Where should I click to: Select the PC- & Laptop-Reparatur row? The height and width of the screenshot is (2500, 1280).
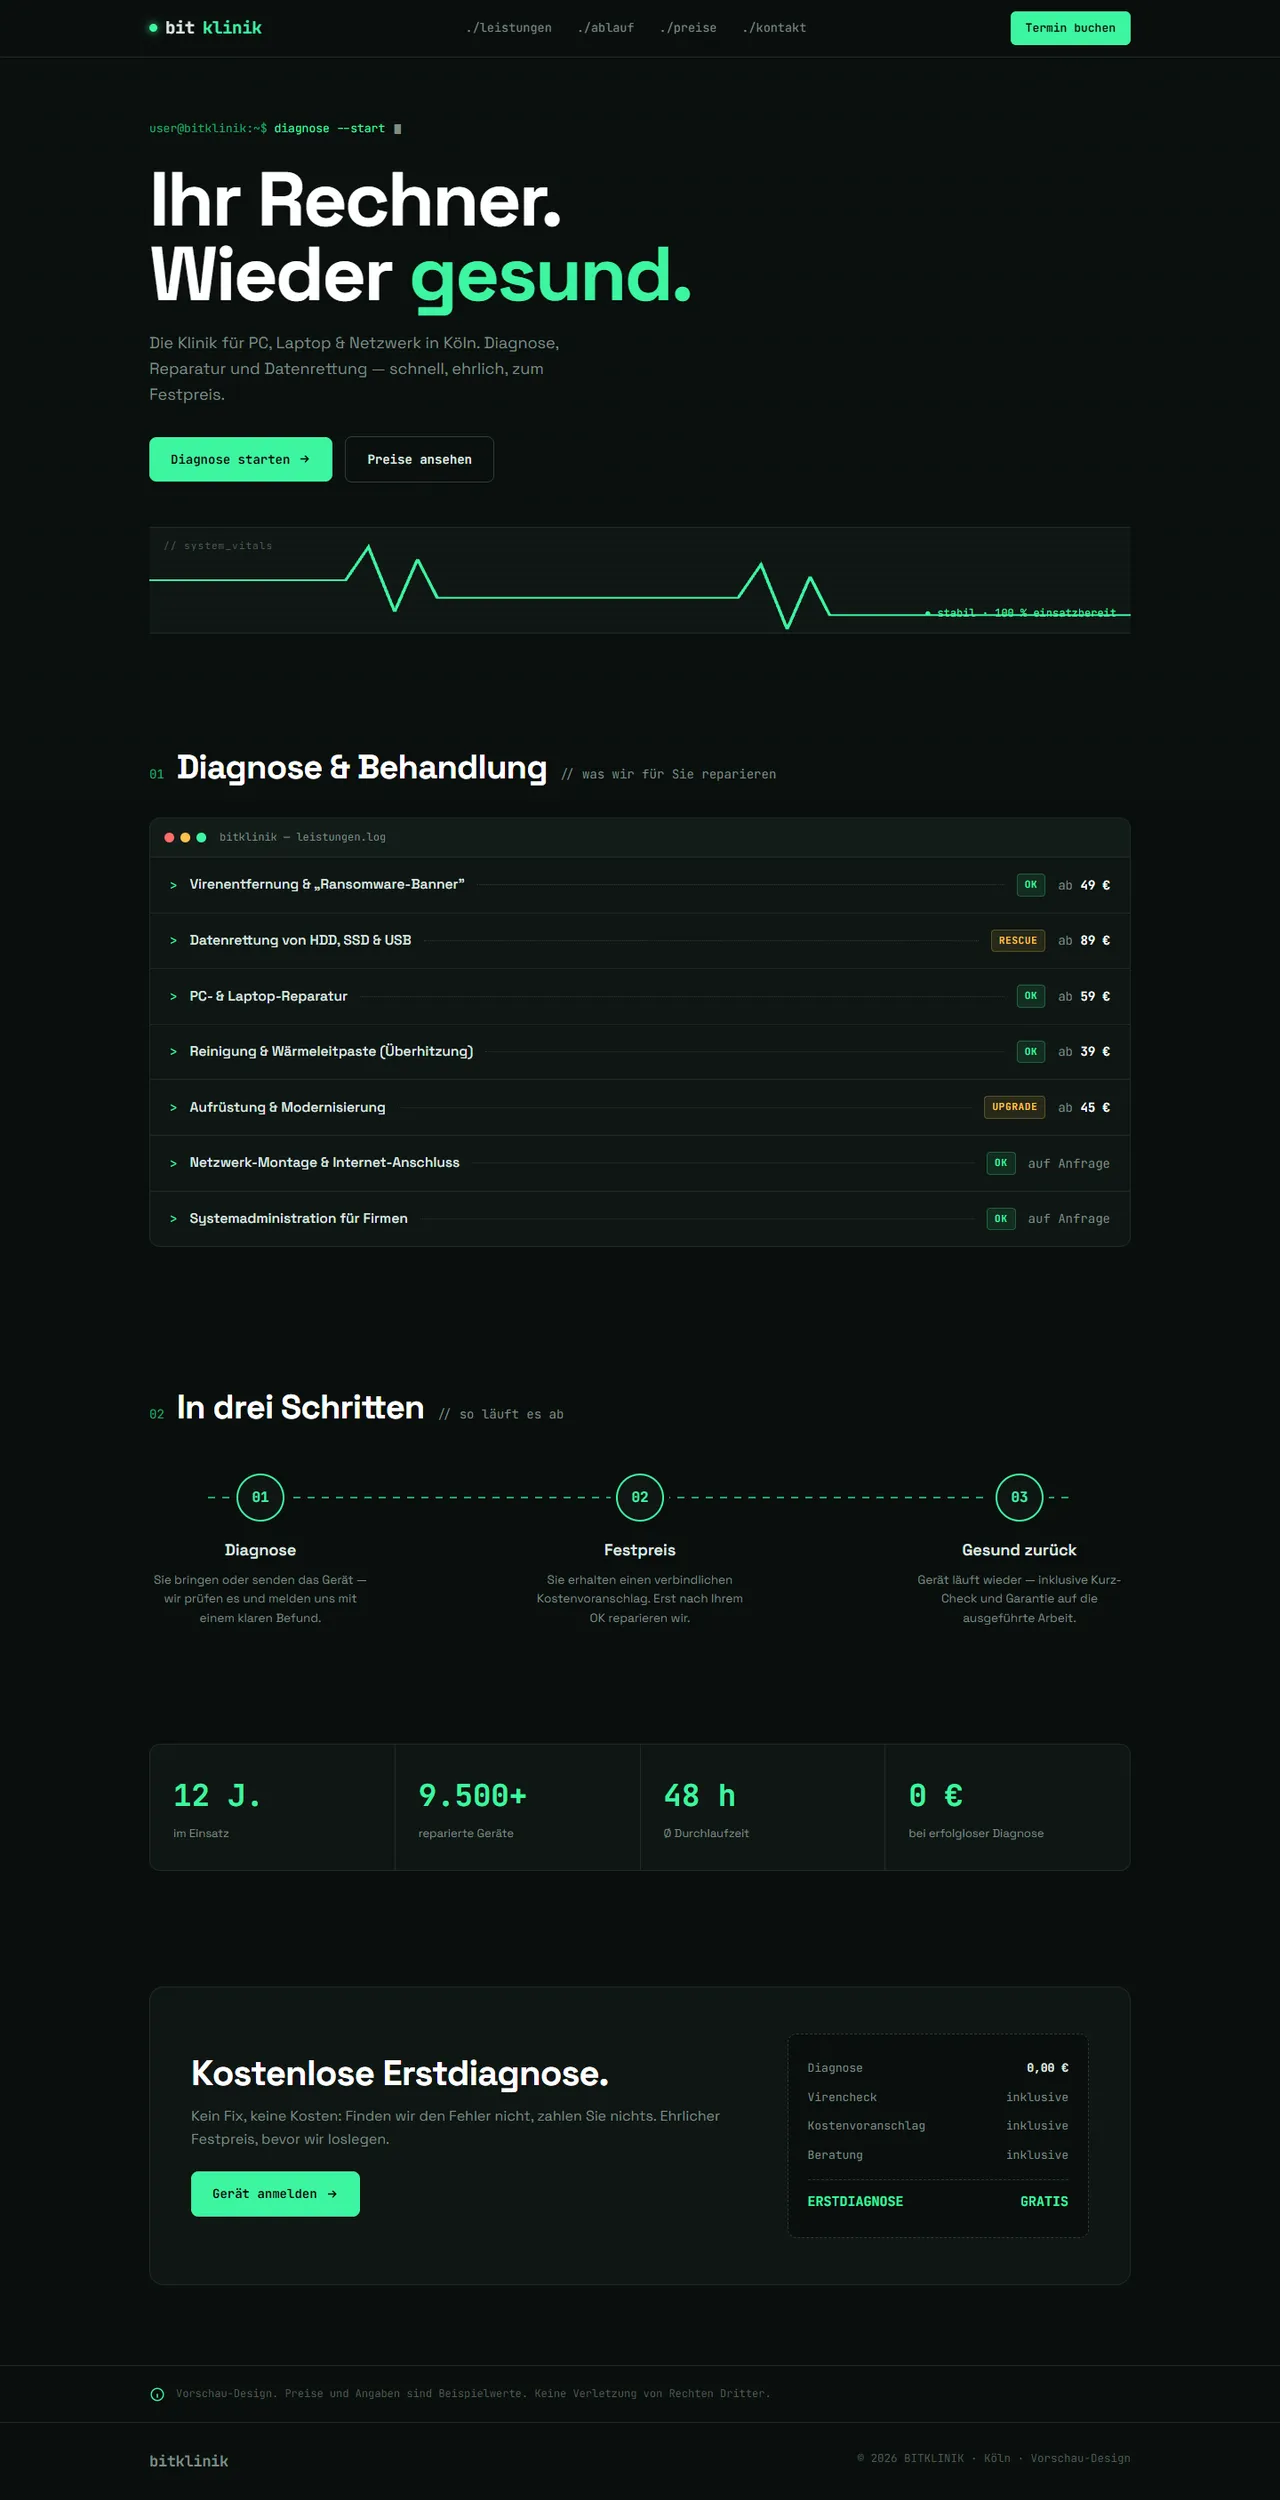pyautogui.click(x=640, y=996)
